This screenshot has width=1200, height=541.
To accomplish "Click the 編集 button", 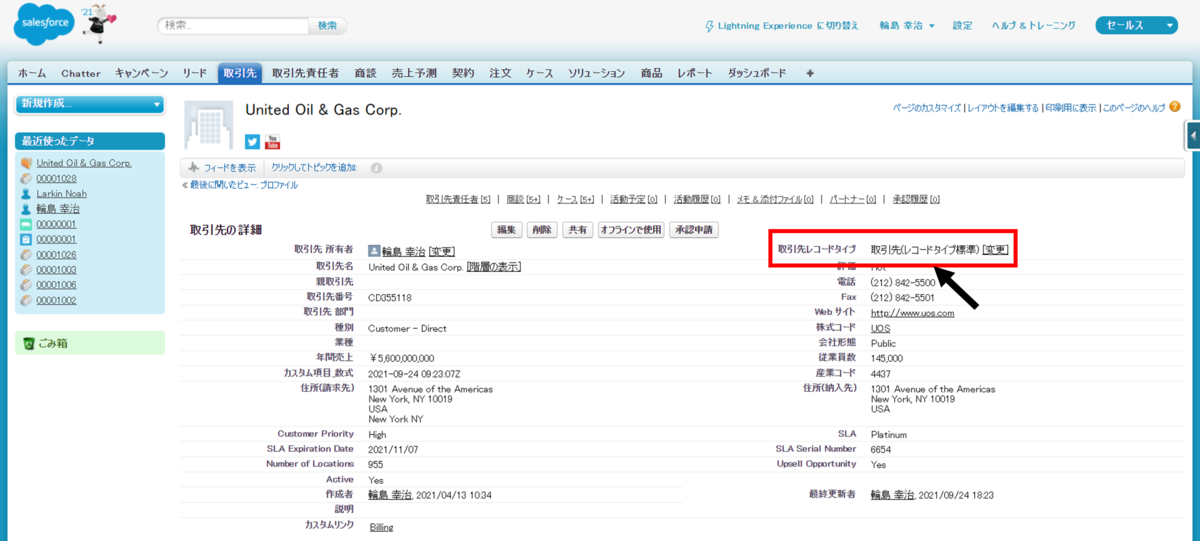I will [507, 230].
